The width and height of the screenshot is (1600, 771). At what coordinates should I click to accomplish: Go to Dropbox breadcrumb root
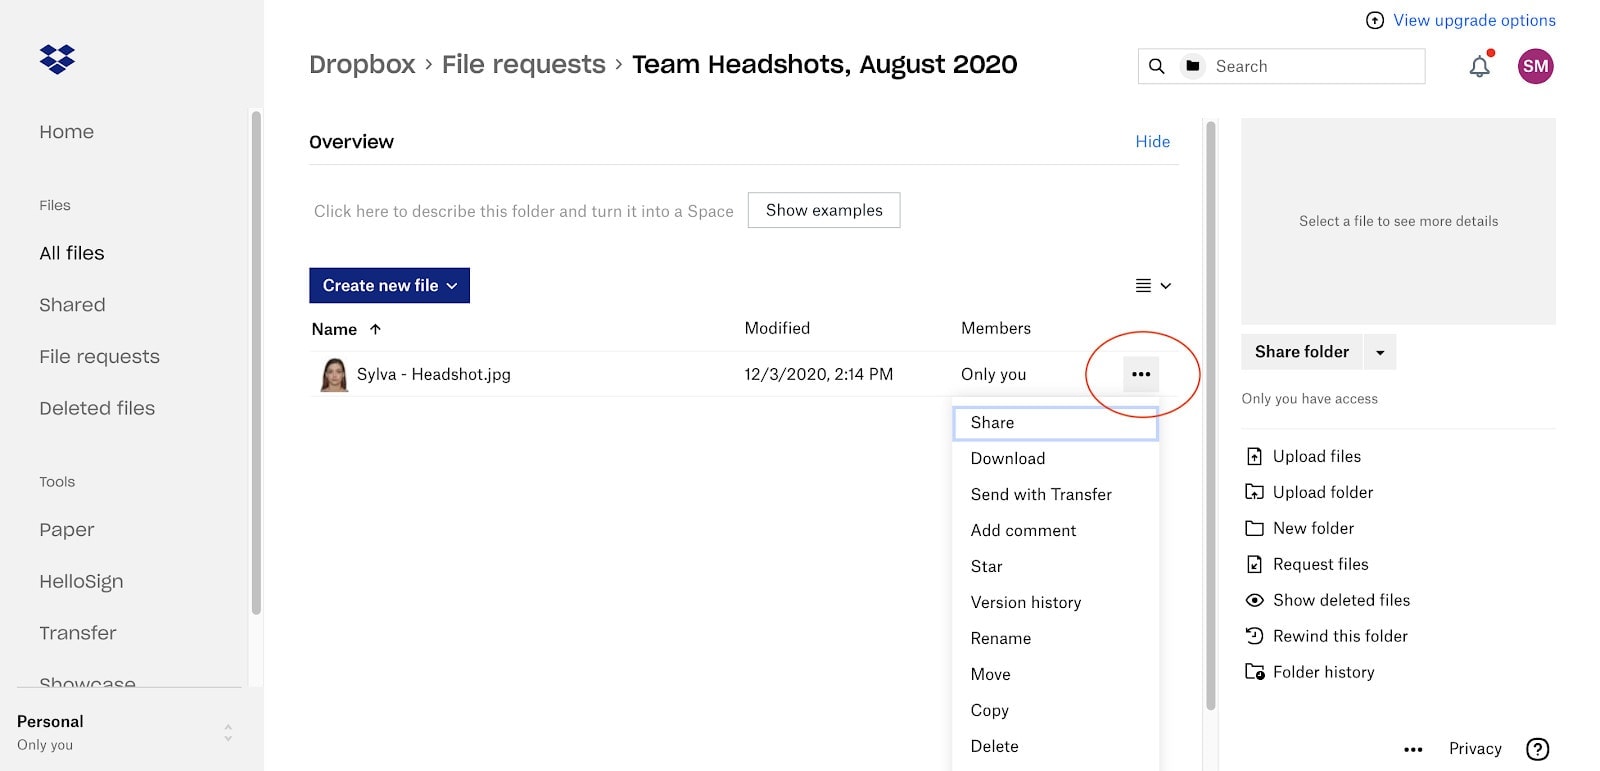pyautogui.click(x=362, y=65)
